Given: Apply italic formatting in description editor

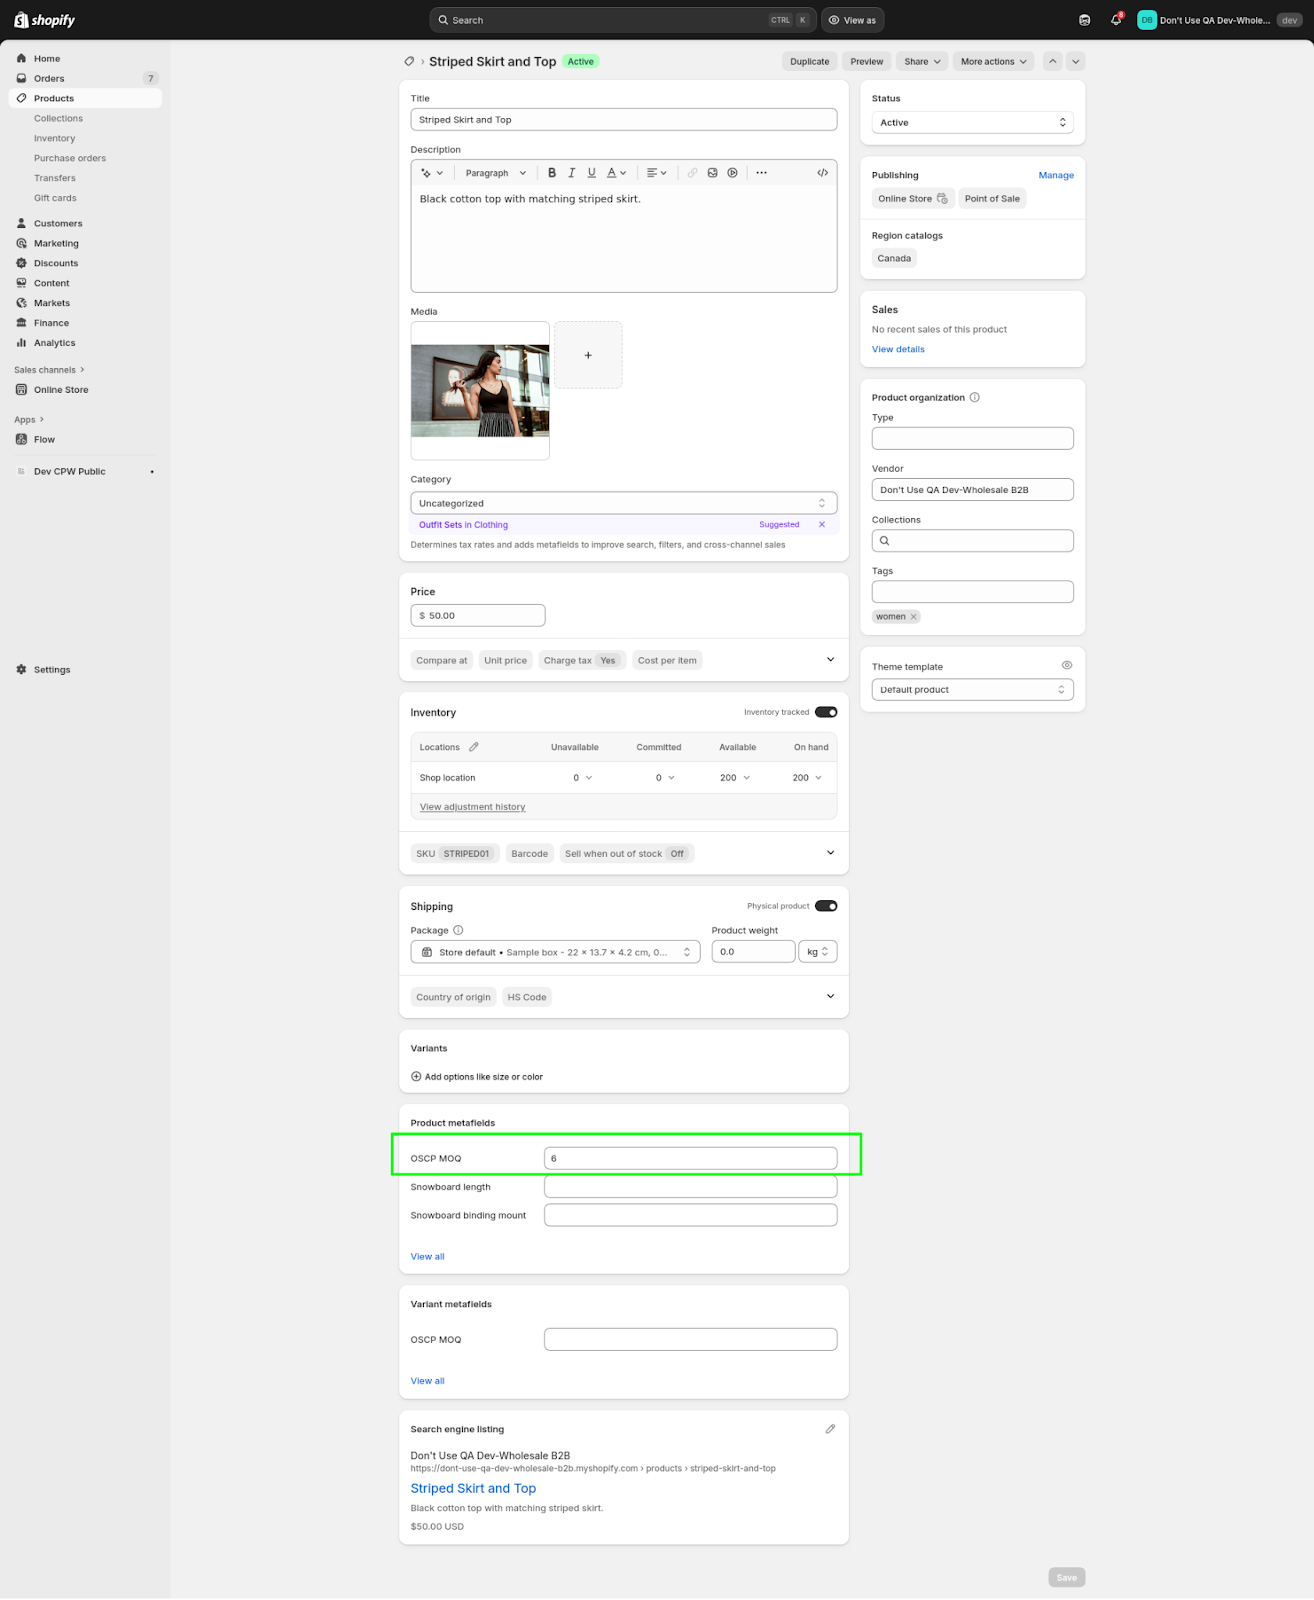Looking at the screenshot, I should pos(571,173).
